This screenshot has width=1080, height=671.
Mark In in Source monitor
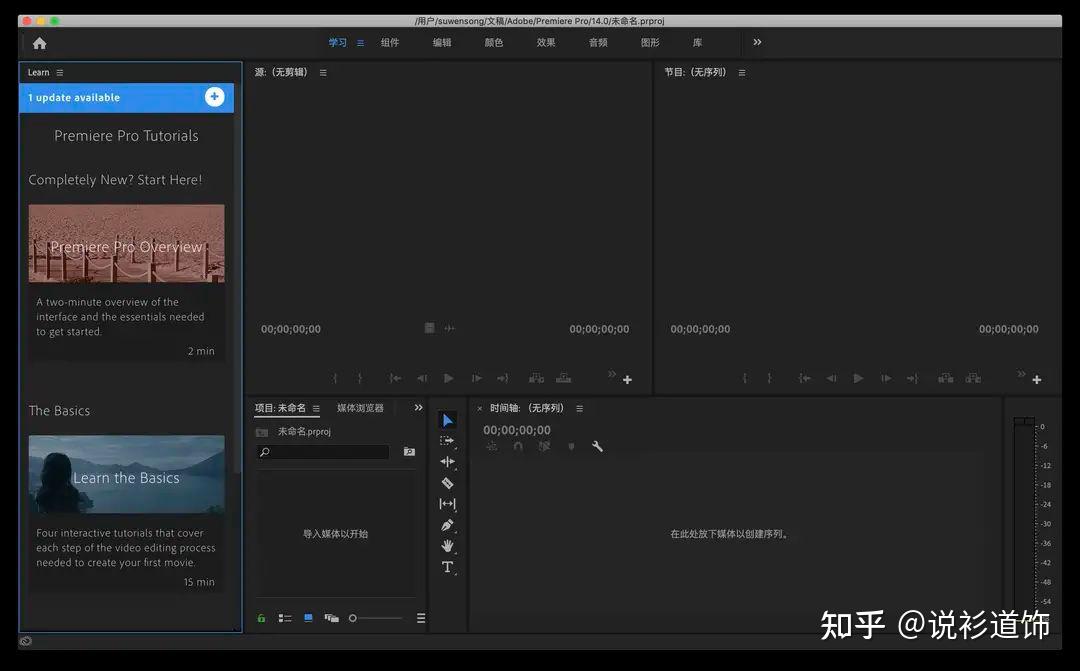pyautogui.click(x=335, y=378)
